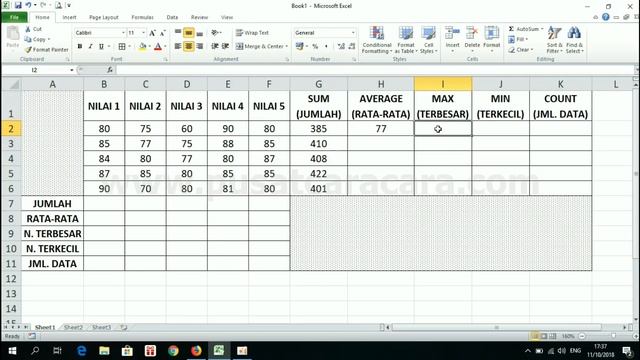
Task: Launch Firefox from the taskbar
Action: [x=196, y=351]
